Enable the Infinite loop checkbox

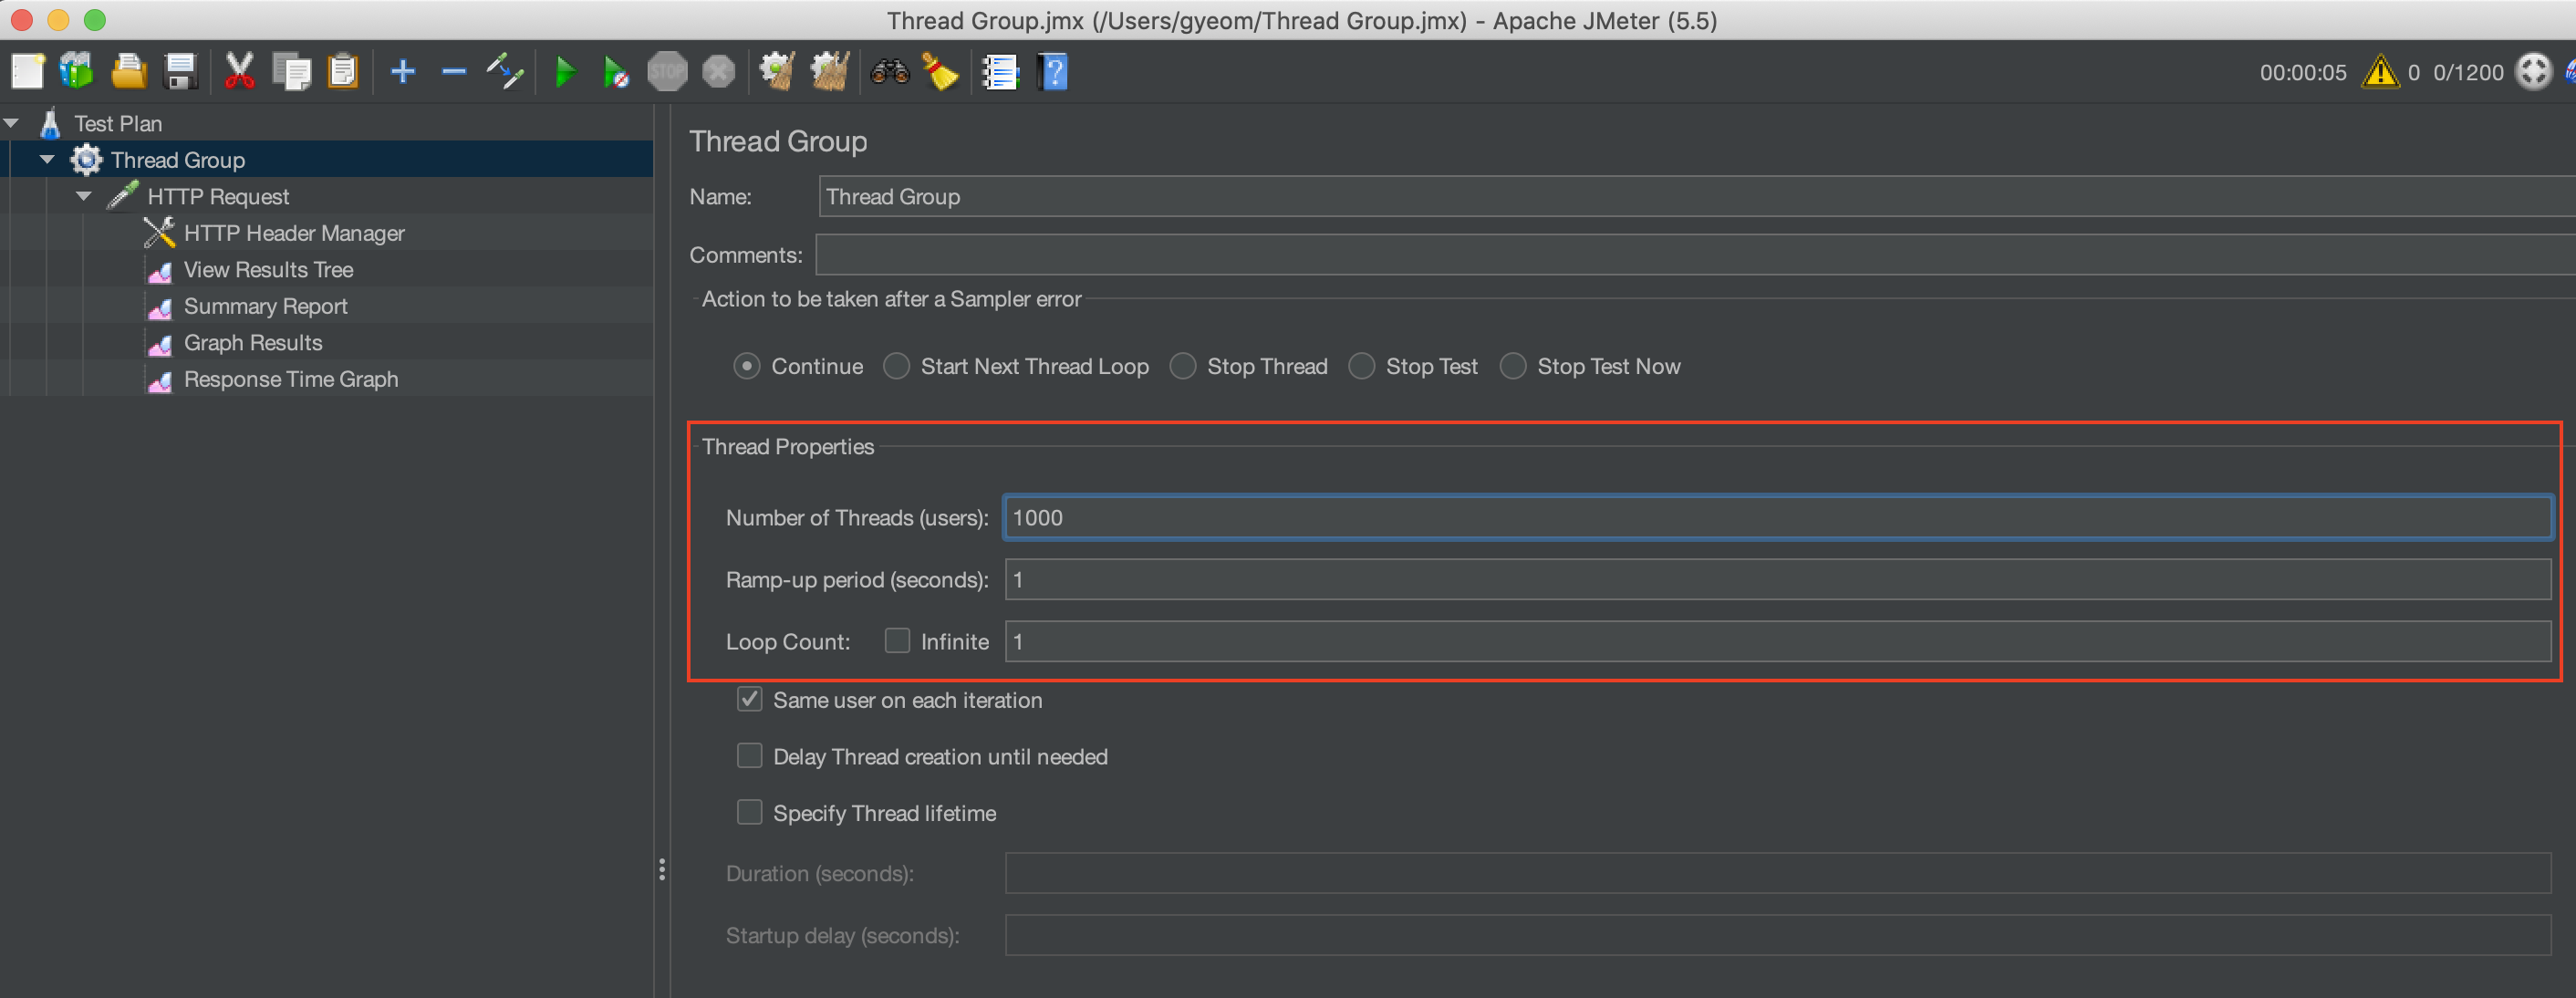[897, 641]
